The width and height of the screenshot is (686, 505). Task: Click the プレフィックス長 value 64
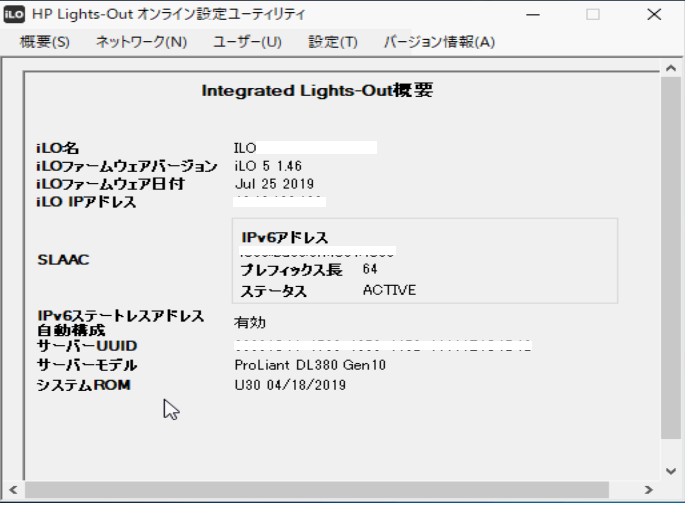(x=370, y=269)
